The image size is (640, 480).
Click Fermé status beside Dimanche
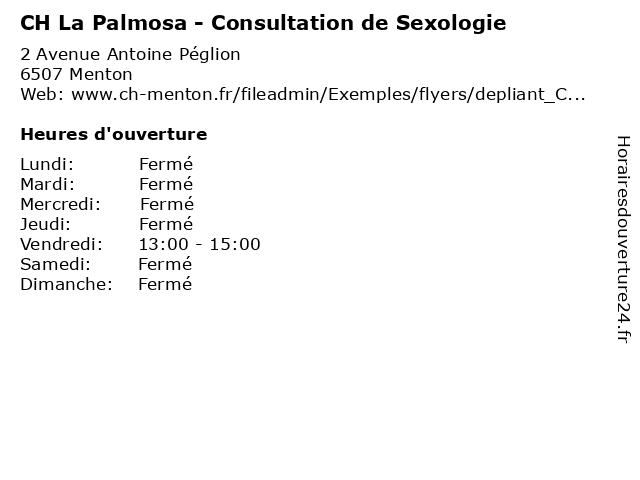165,284
